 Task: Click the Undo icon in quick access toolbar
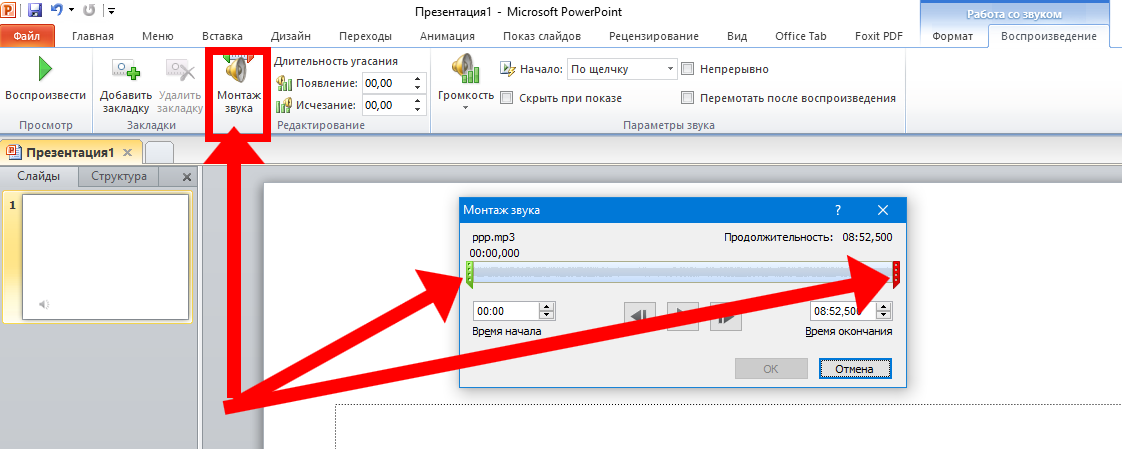click(57, 11)
